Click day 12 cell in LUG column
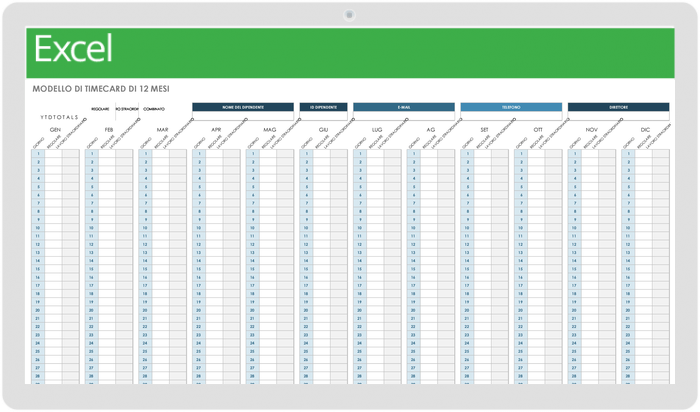Image resolution: width=700 pixels, height=412 pixels. (x=359, y=244)
